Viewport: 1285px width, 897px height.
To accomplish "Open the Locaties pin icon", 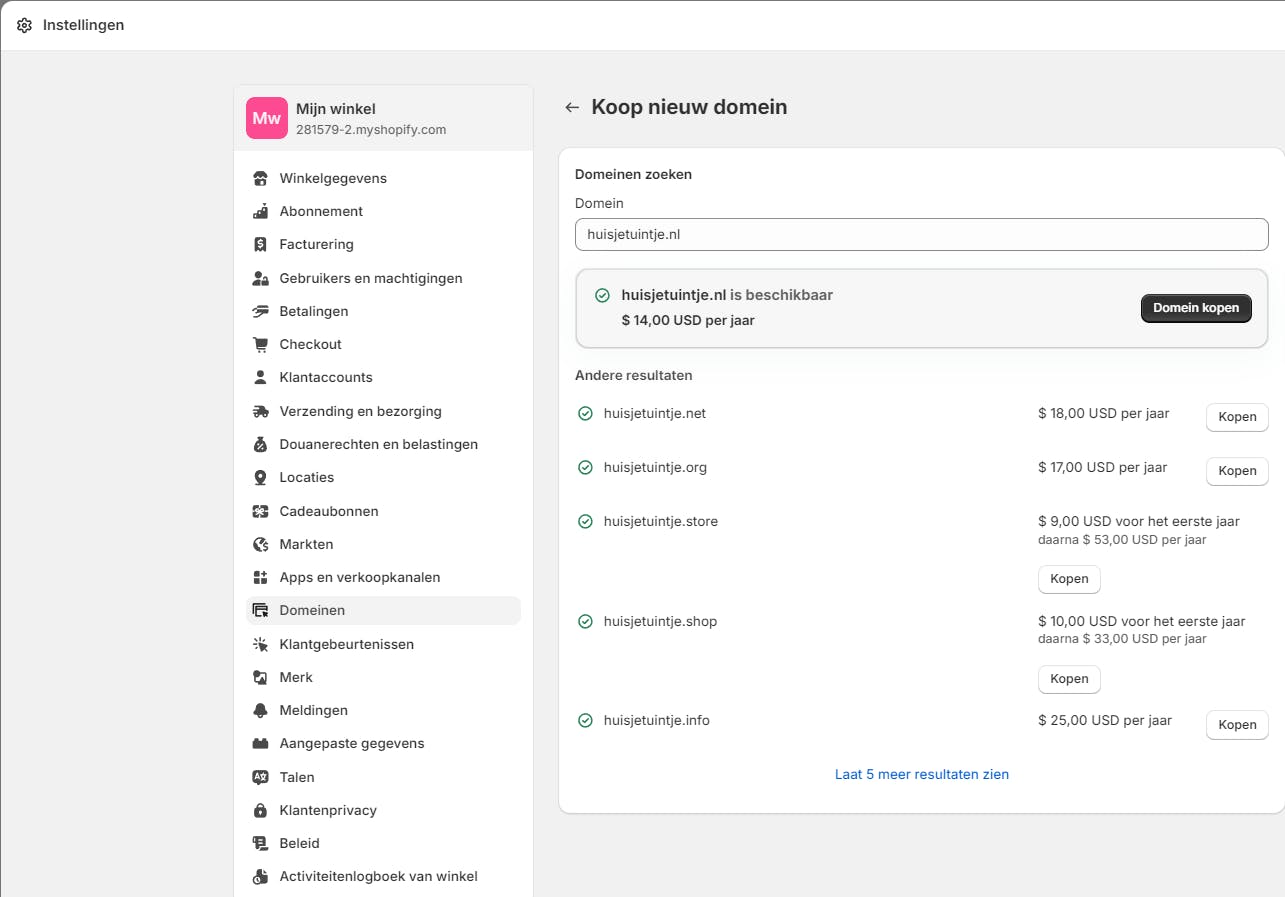I will click(x=261, y=478).
